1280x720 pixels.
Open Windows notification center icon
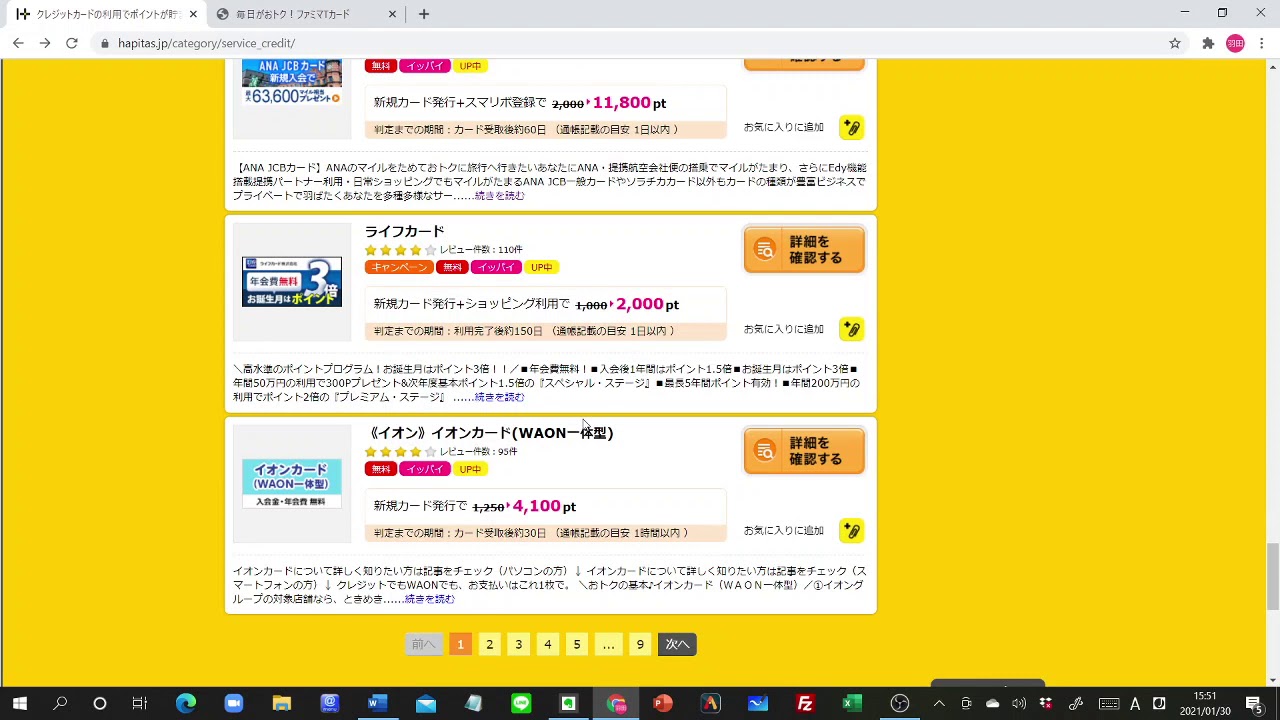(x=1254, y=703)
